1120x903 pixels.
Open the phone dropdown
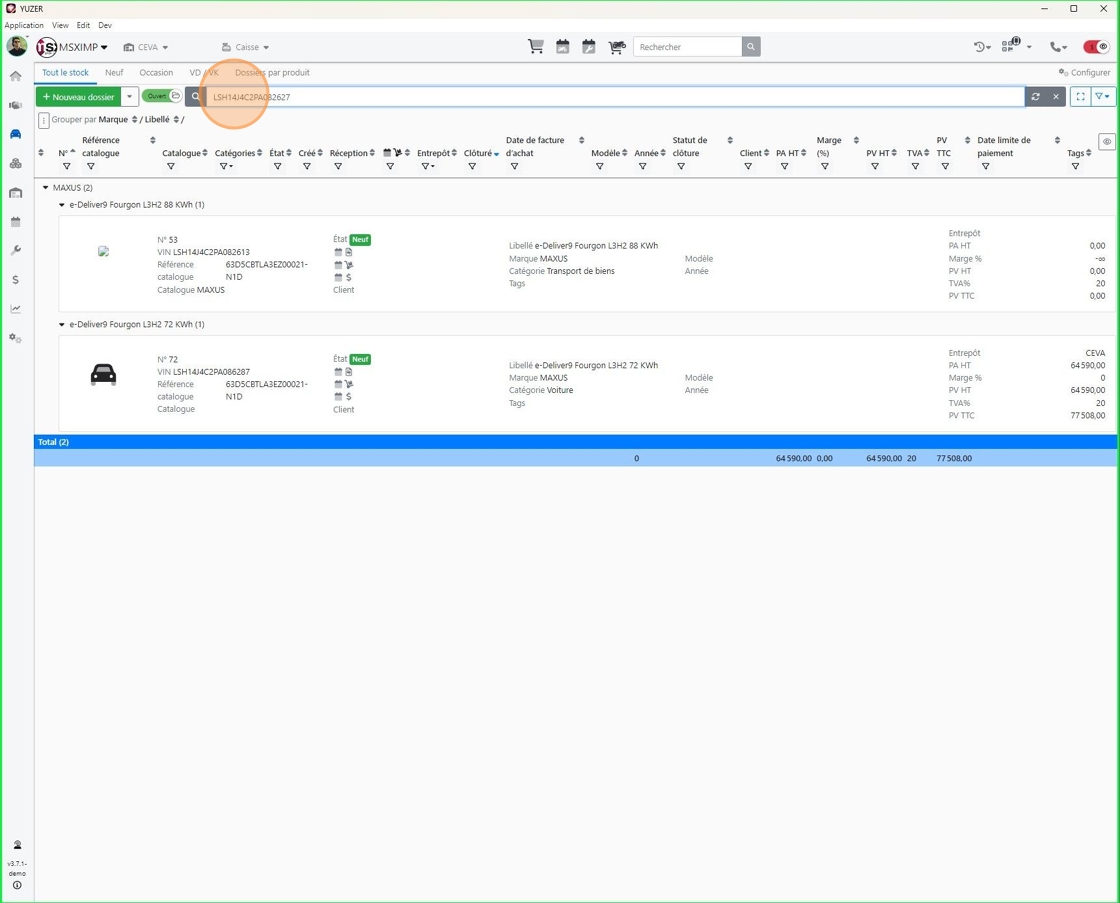click(1058, 46)
